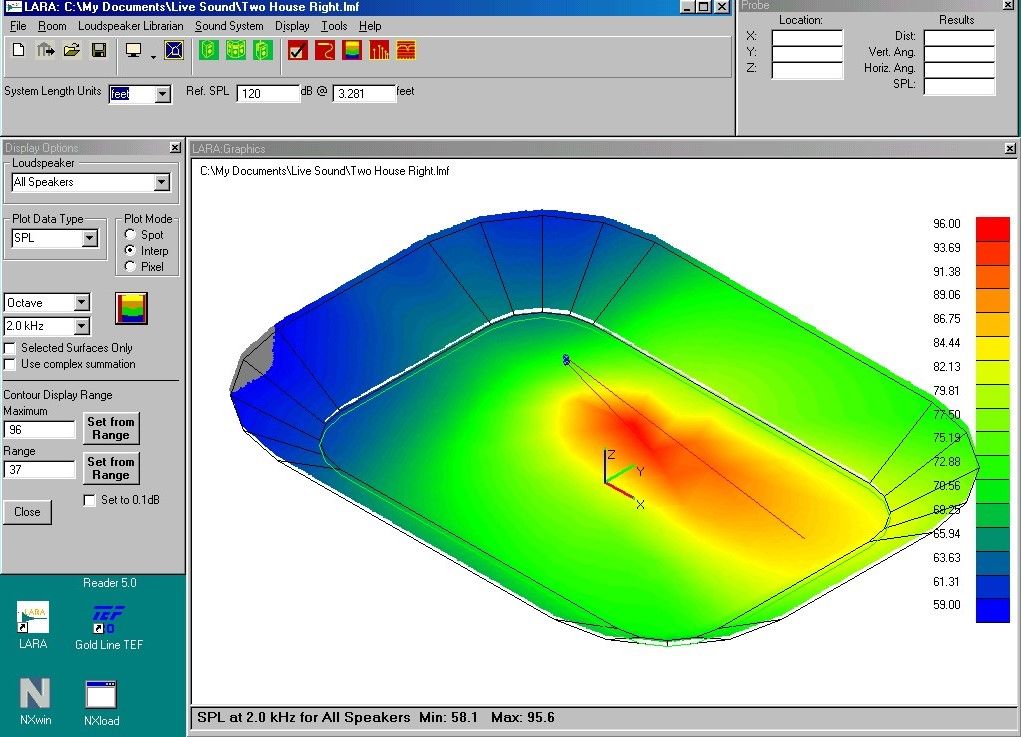Toggle Use complex summation checkbox

[x=10, y=364]
